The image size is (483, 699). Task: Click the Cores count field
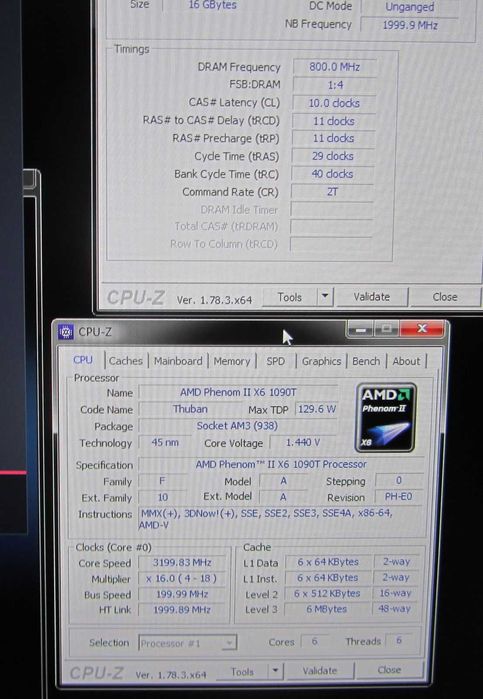314,641
